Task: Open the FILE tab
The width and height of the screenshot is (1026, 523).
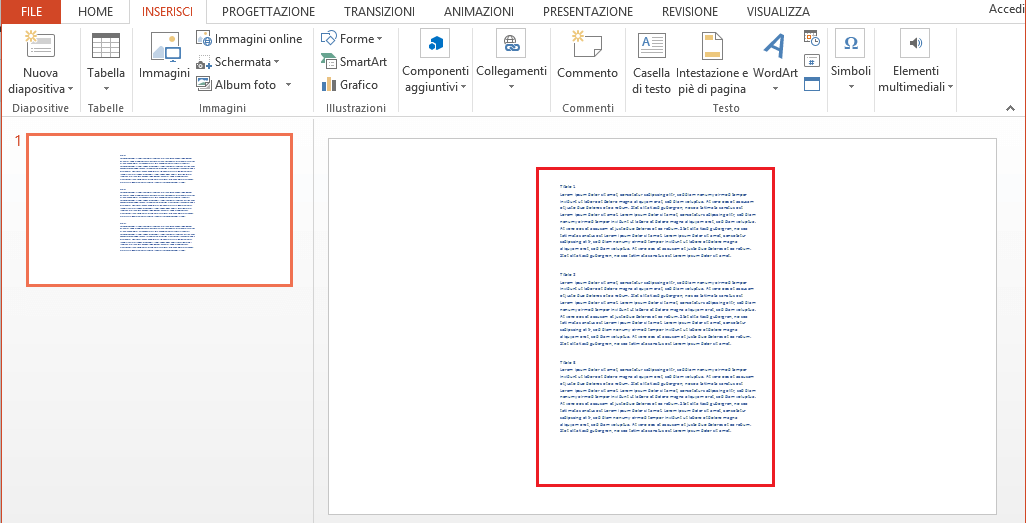Action: coord(31,11)
